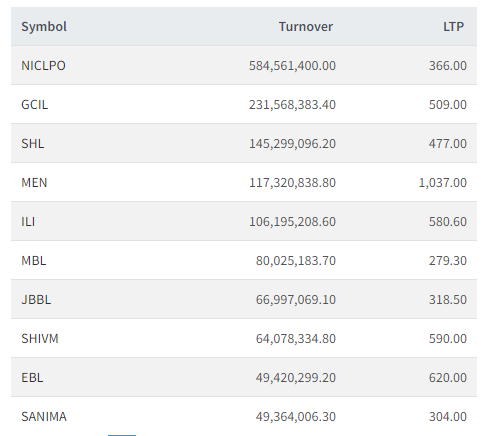This screenshot has height=436, width=482.
Task: Click the LTP column header
Action: (x=453, y=27)
